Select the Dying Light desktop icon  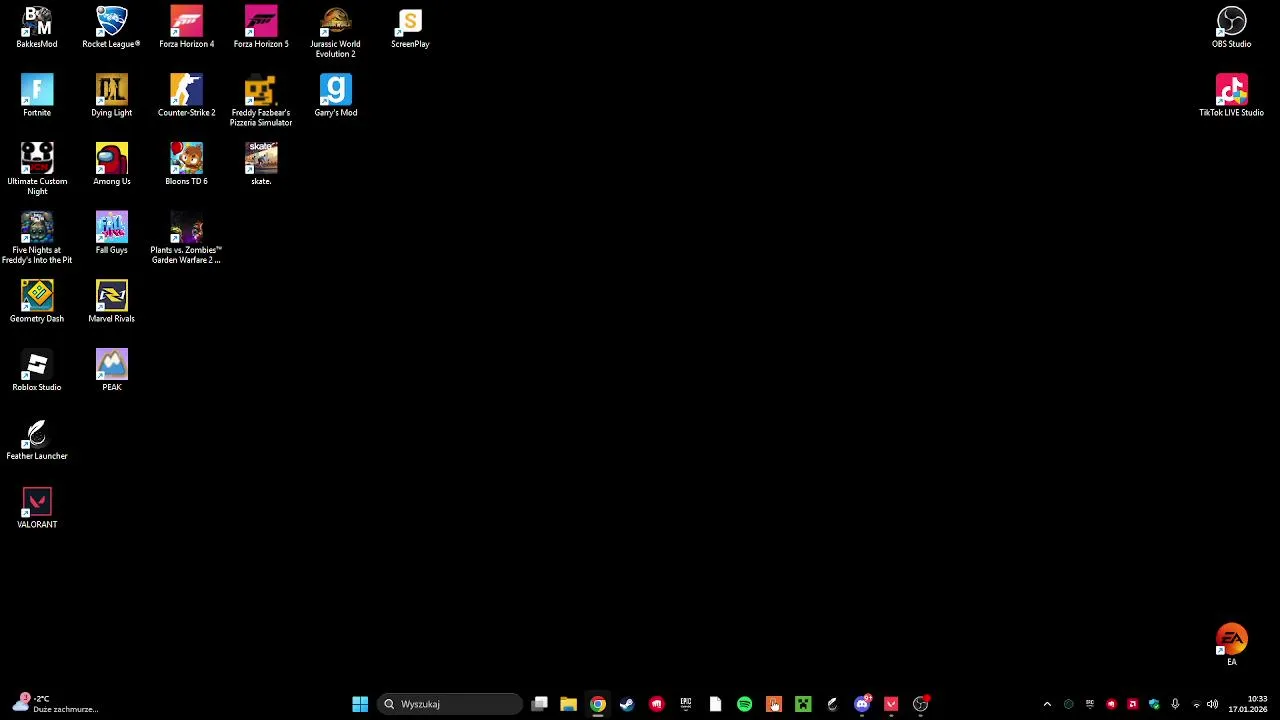pos(111,96)
